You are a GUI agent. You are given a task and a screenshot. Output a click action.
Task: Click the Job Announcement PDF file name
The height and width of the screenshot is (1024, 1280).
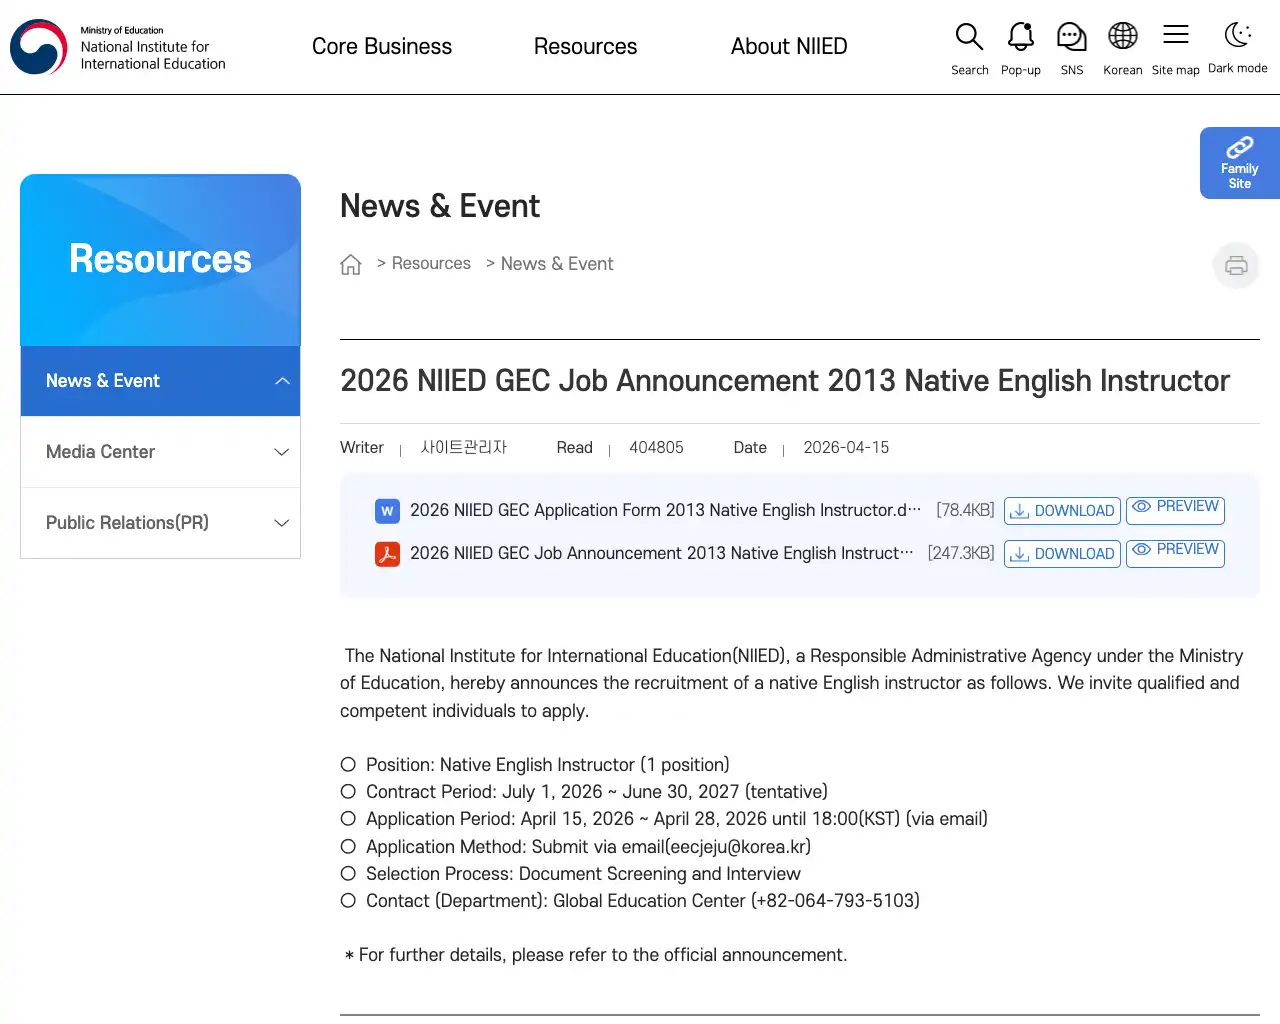661,553
